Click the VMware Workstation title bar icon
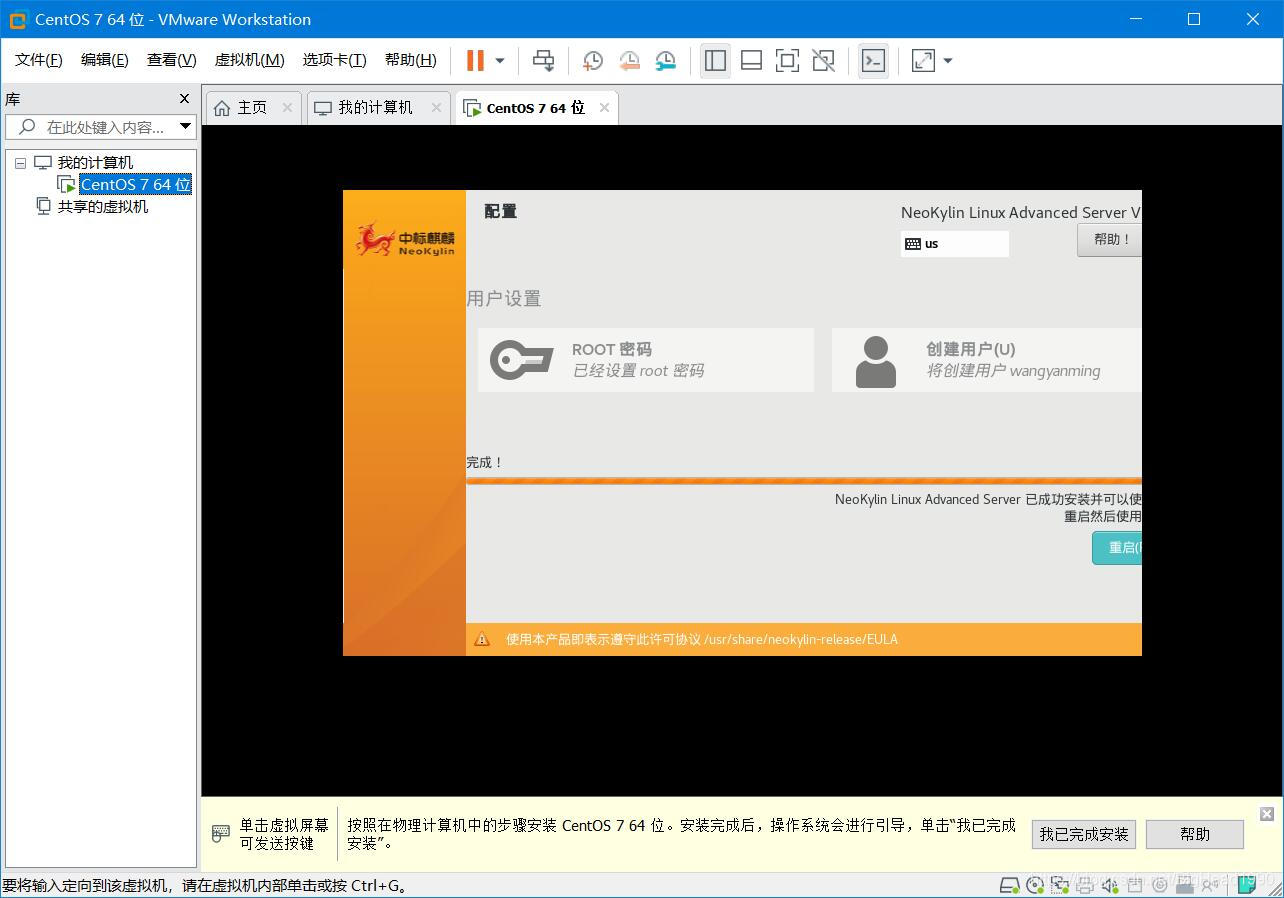The image size is (1284, 898). point(17,19)
